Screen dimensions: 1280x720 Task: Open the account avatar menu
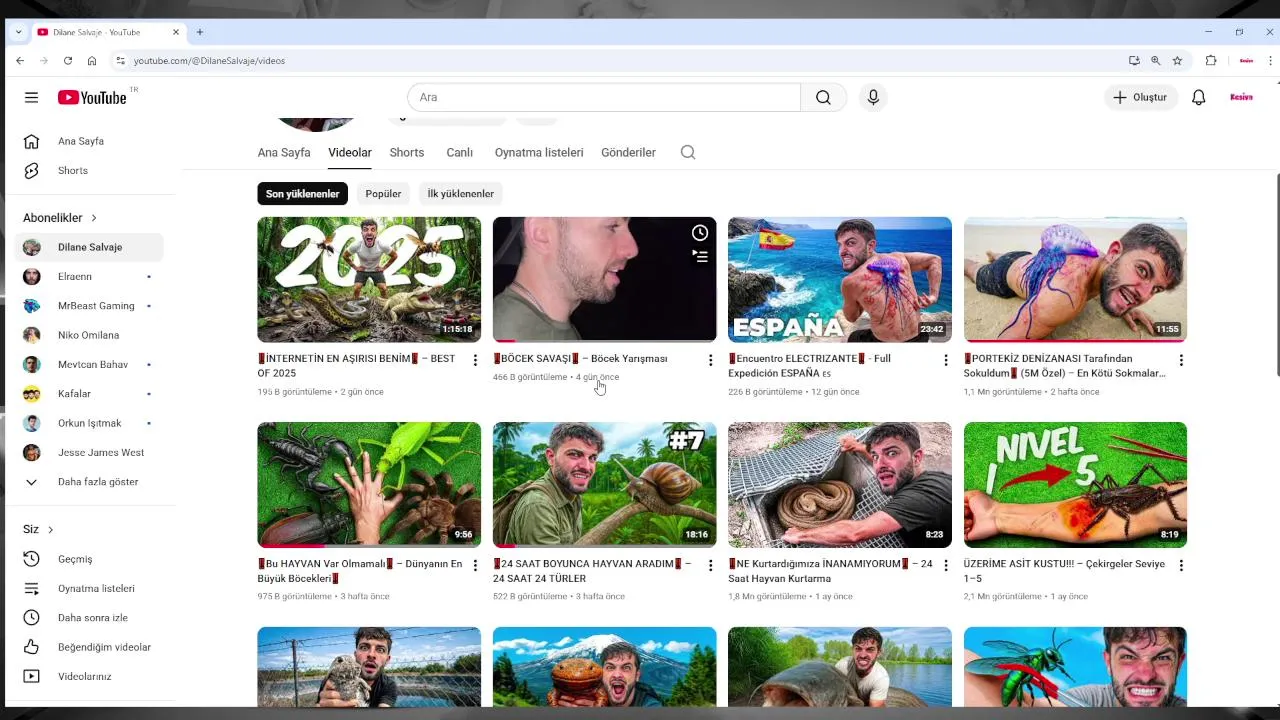(1241, 97)
